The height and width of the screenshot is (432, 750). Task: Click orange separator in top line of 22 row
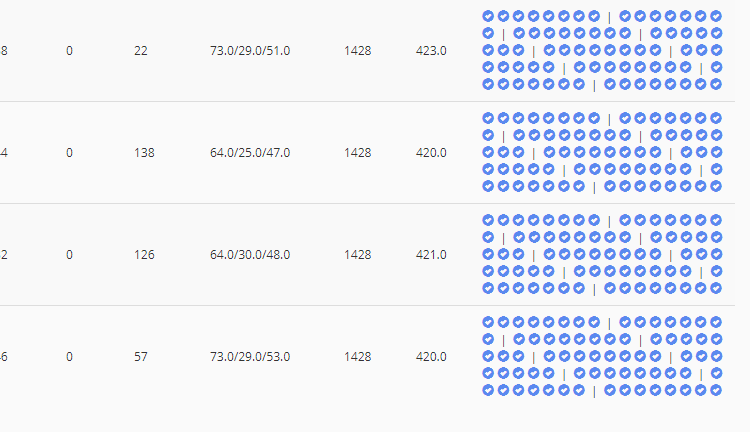[609, 17]
